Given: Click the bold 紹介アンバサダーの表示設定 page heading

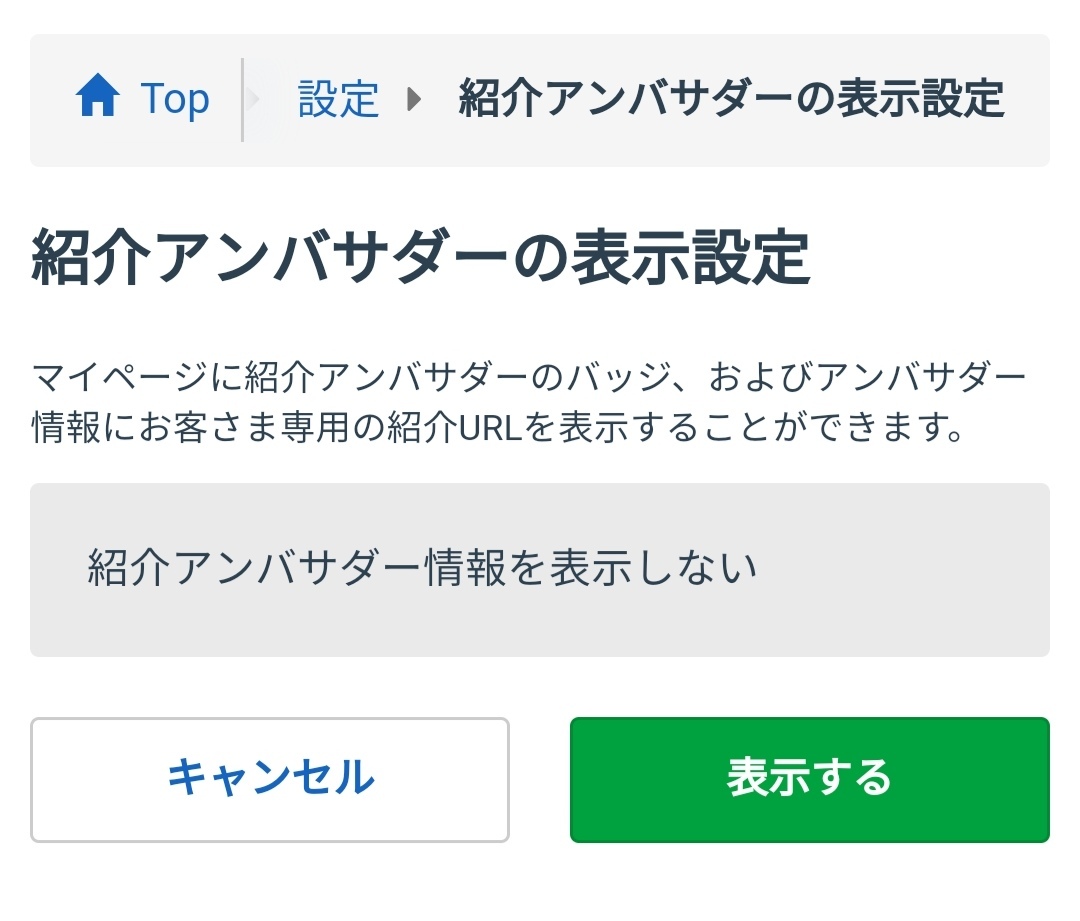Looking at the screenshot, I should 420,259.
